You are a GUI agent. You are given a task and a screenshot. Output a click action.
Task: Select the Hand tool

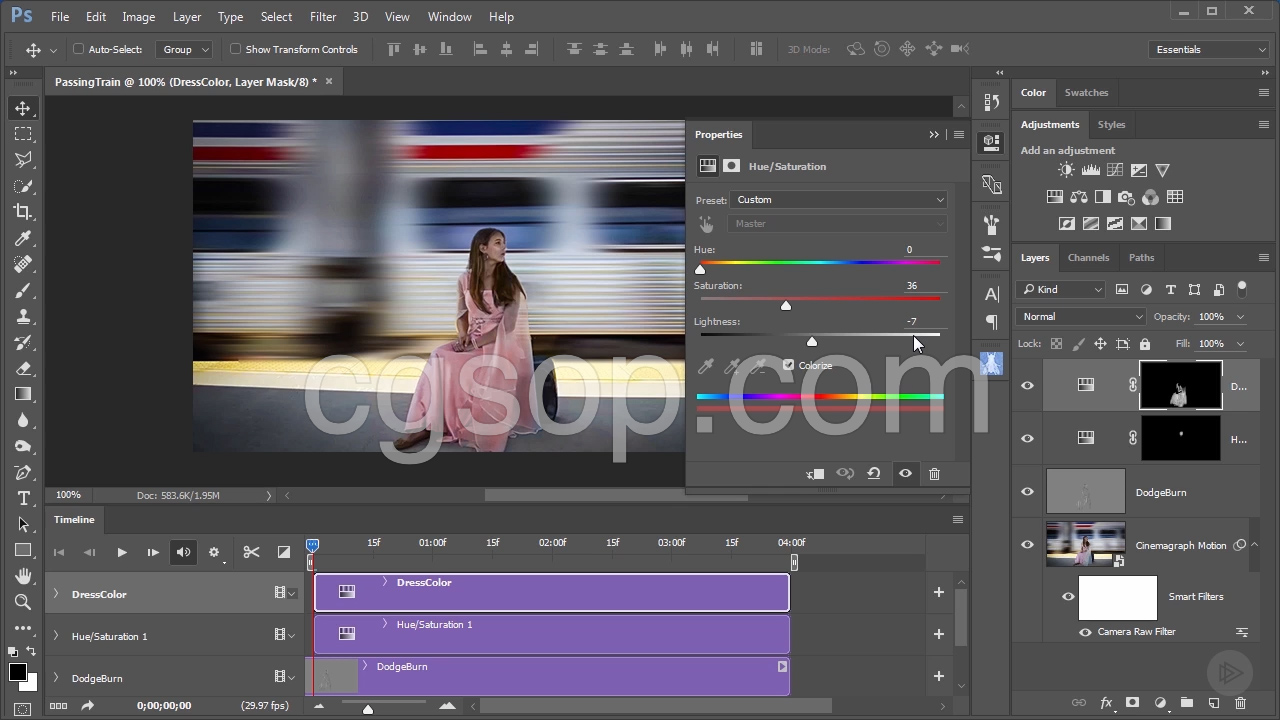(x=22, y=576)
